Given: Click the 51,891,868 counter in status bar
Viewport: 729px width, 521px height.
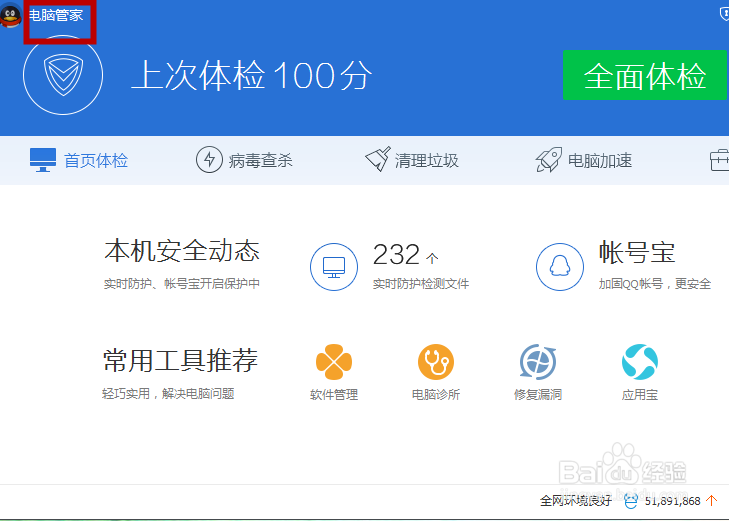Looking at the screenshot, I should pyautogui.click(x=672, y=501).
